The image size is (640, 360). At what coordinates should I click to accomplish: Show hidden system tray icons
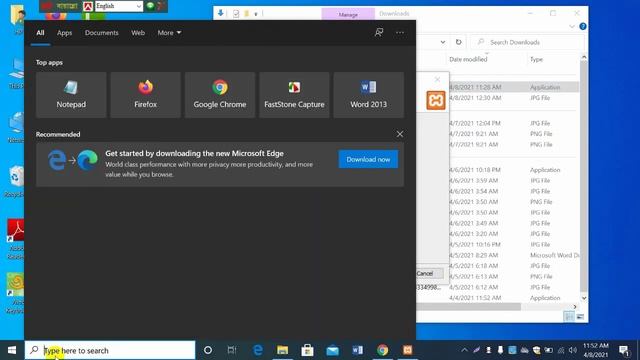[464, 350]
